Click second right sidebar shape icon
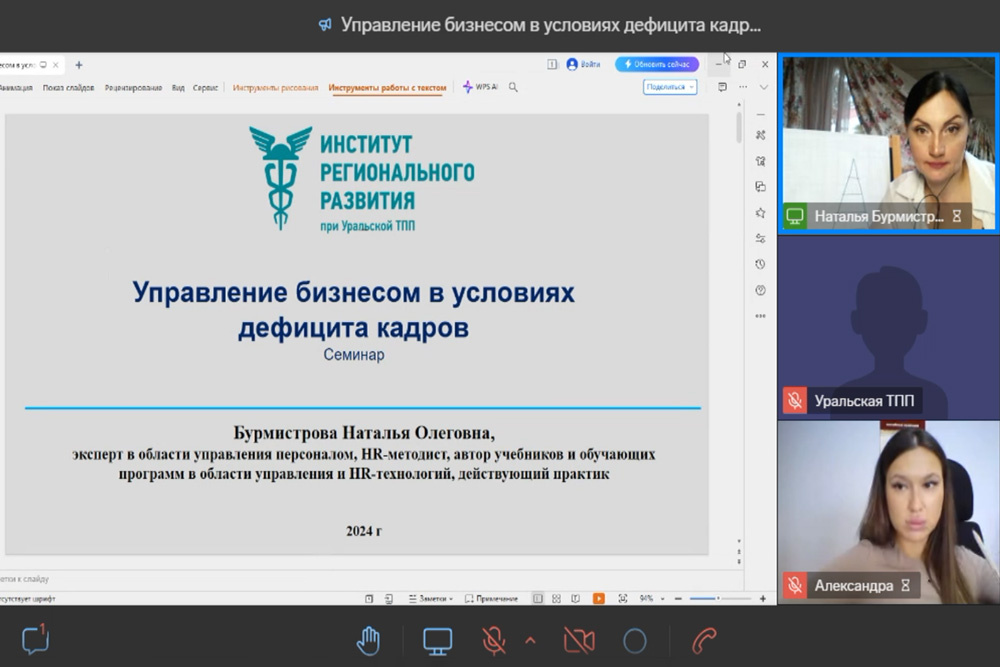 point(760,161)
